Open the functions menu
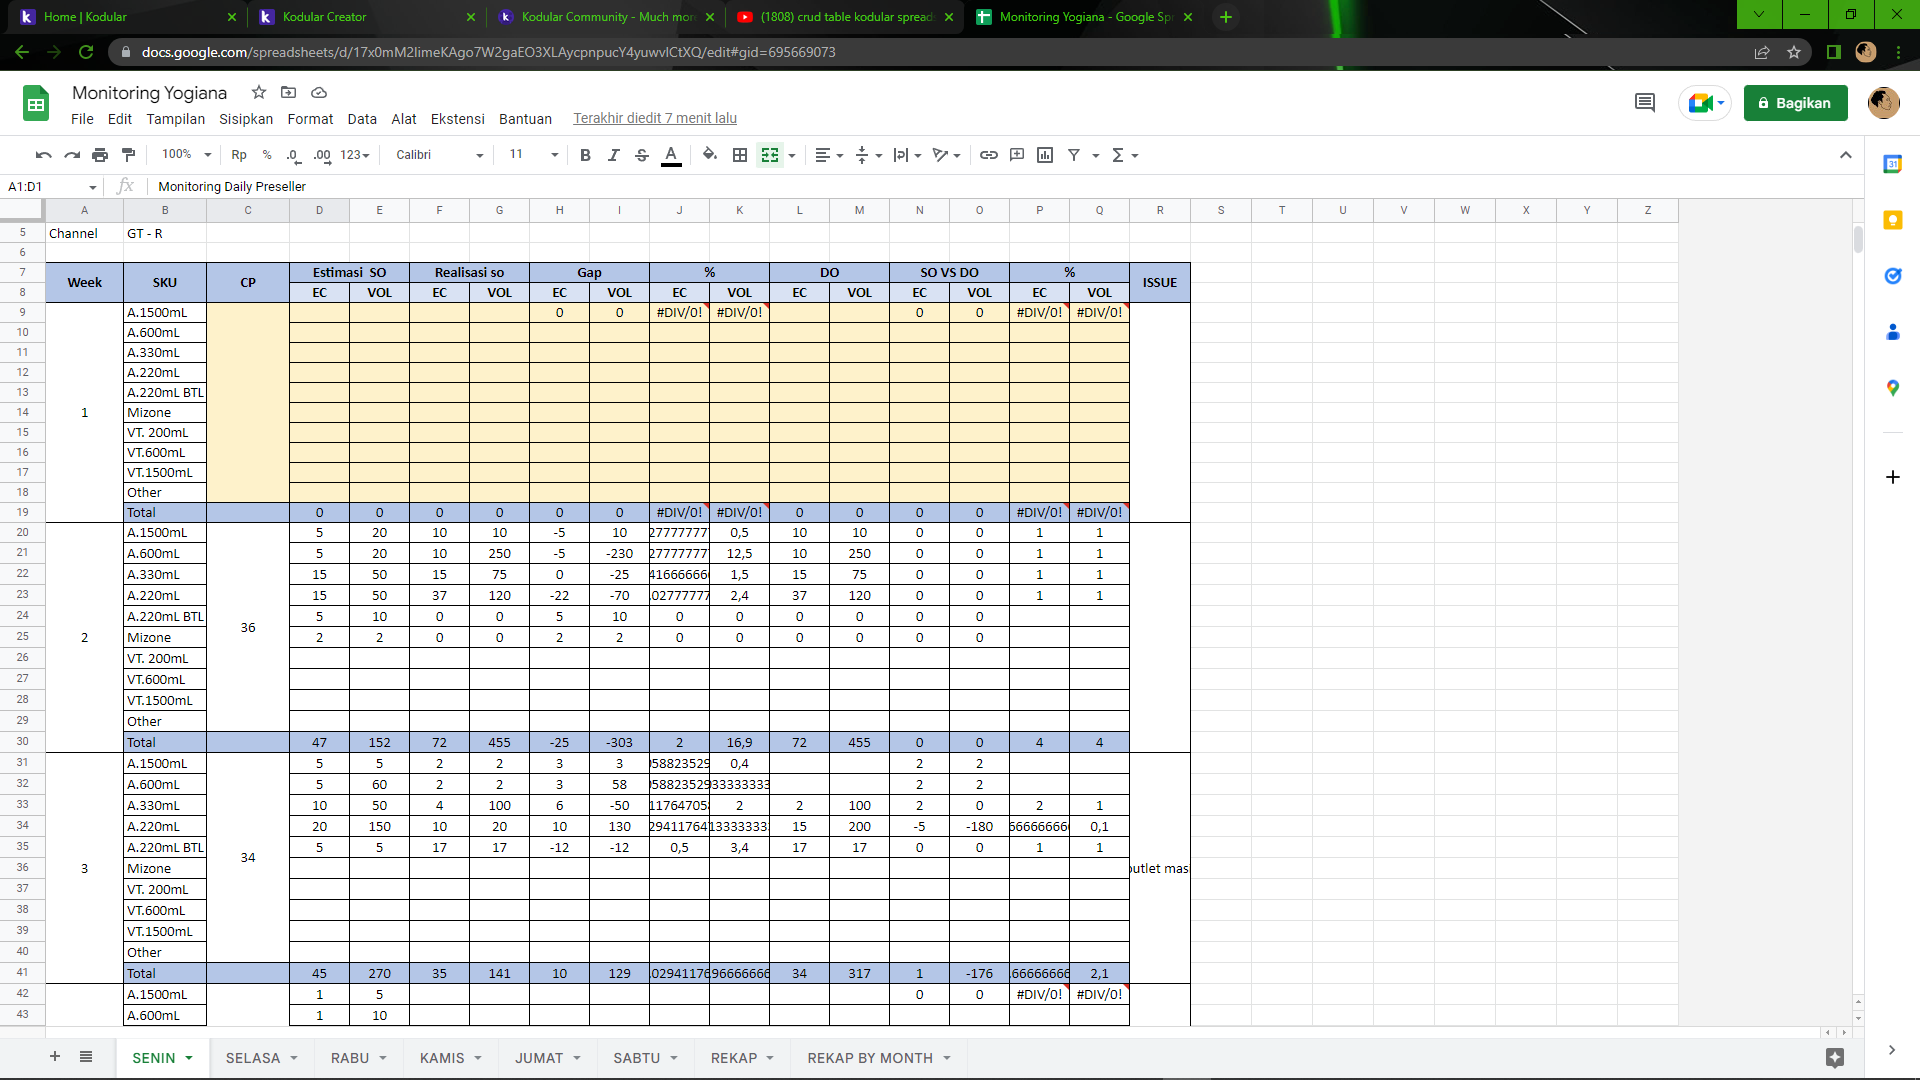This screenshot has height=1080, width=1920. pos(1120,155)
